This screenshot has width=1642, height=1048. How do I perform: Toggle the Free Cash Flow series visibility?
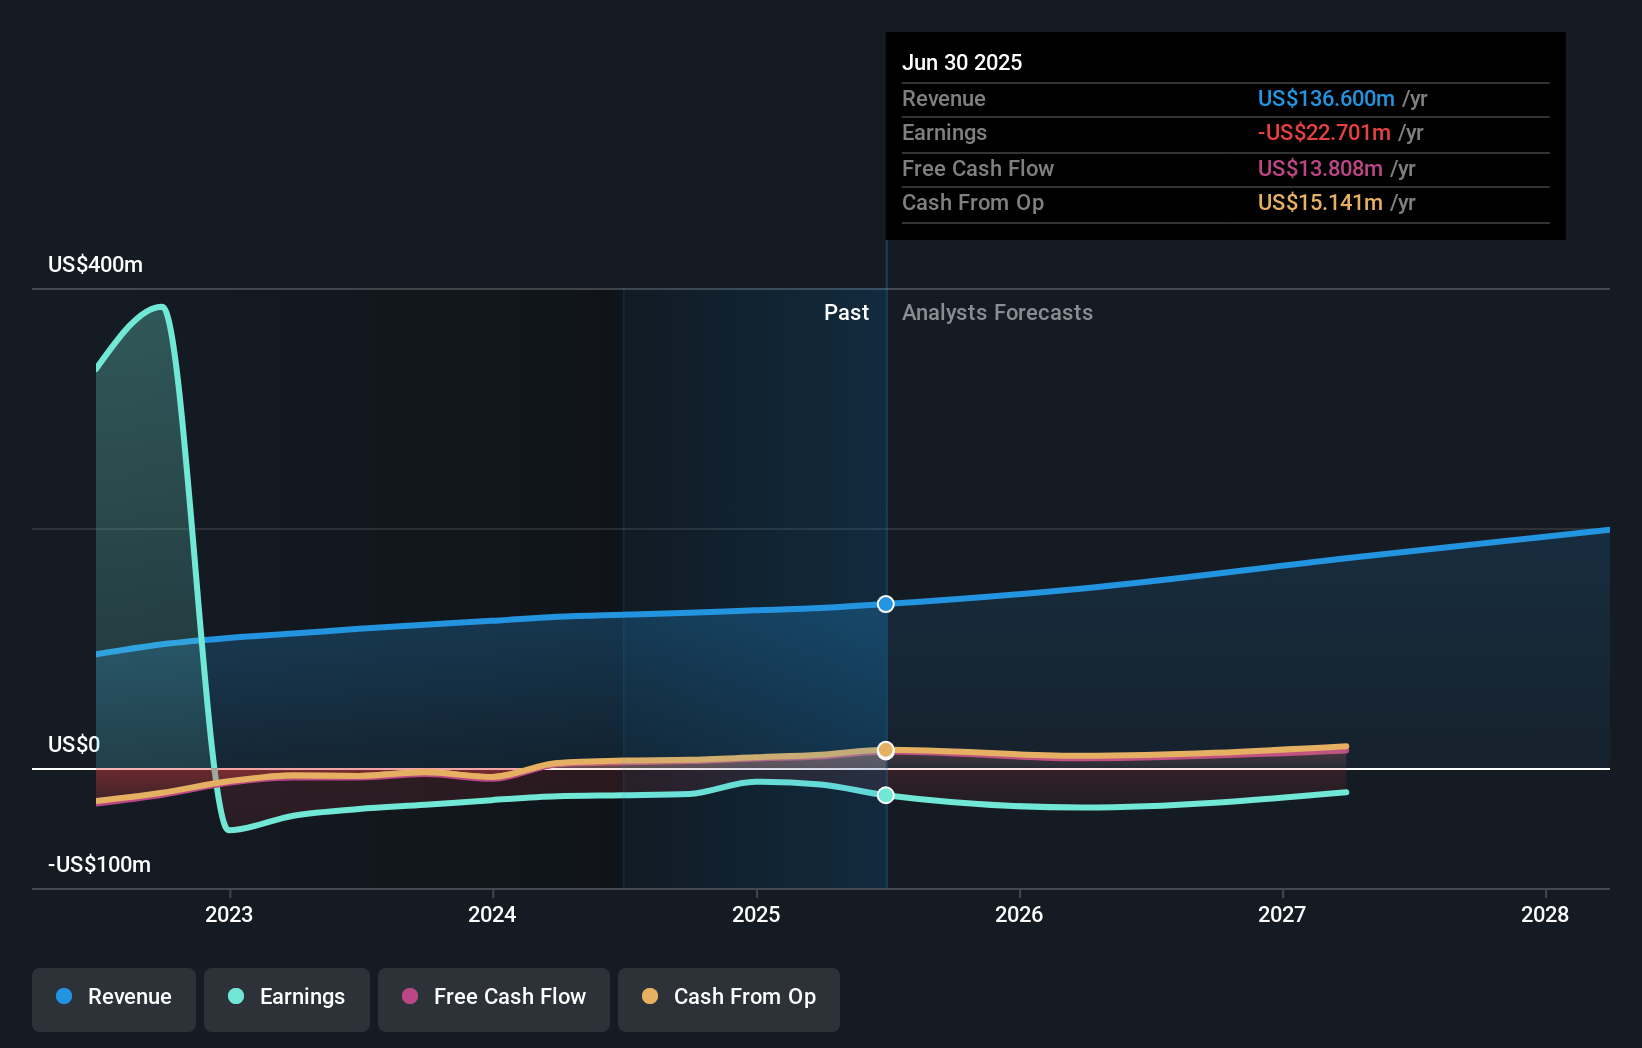[493, 999]
